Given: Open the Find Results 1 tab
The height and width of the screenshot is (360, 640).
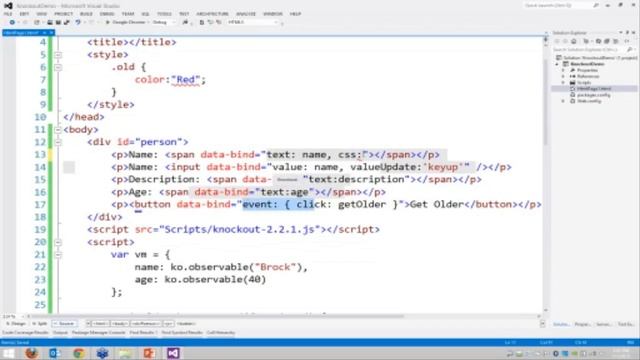Looking at the screenshot, I should click(x=143, y=333).
